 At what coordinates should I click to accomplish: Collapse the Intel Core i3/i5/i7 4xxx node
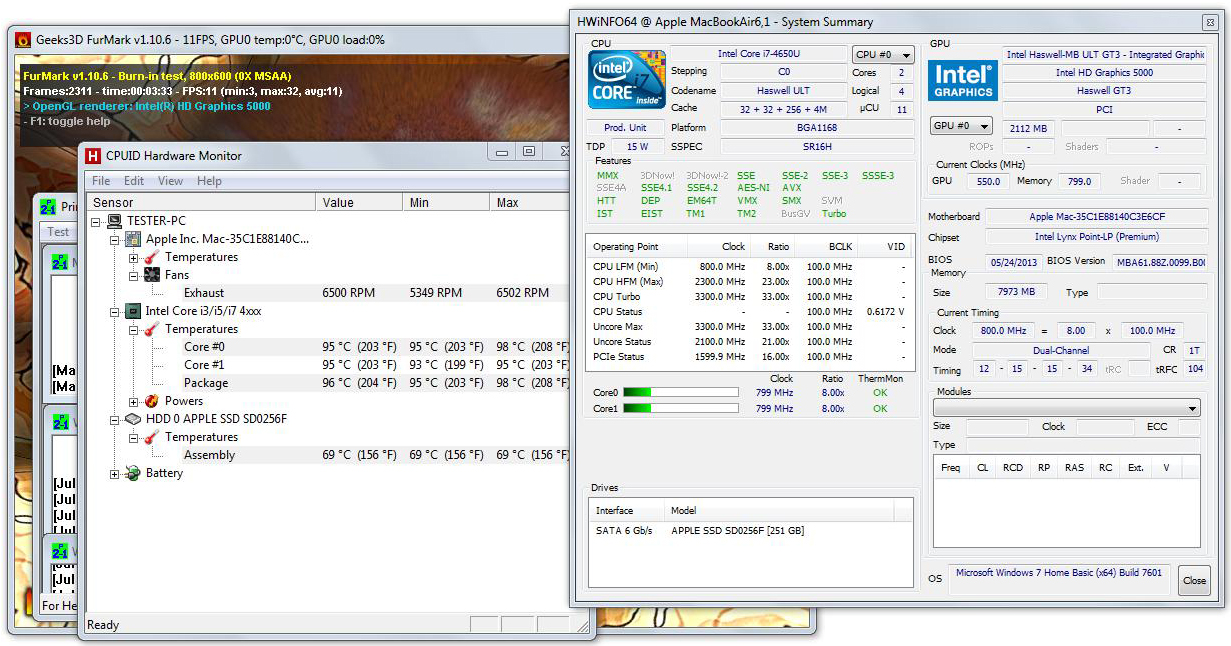(x=114, y=311)
